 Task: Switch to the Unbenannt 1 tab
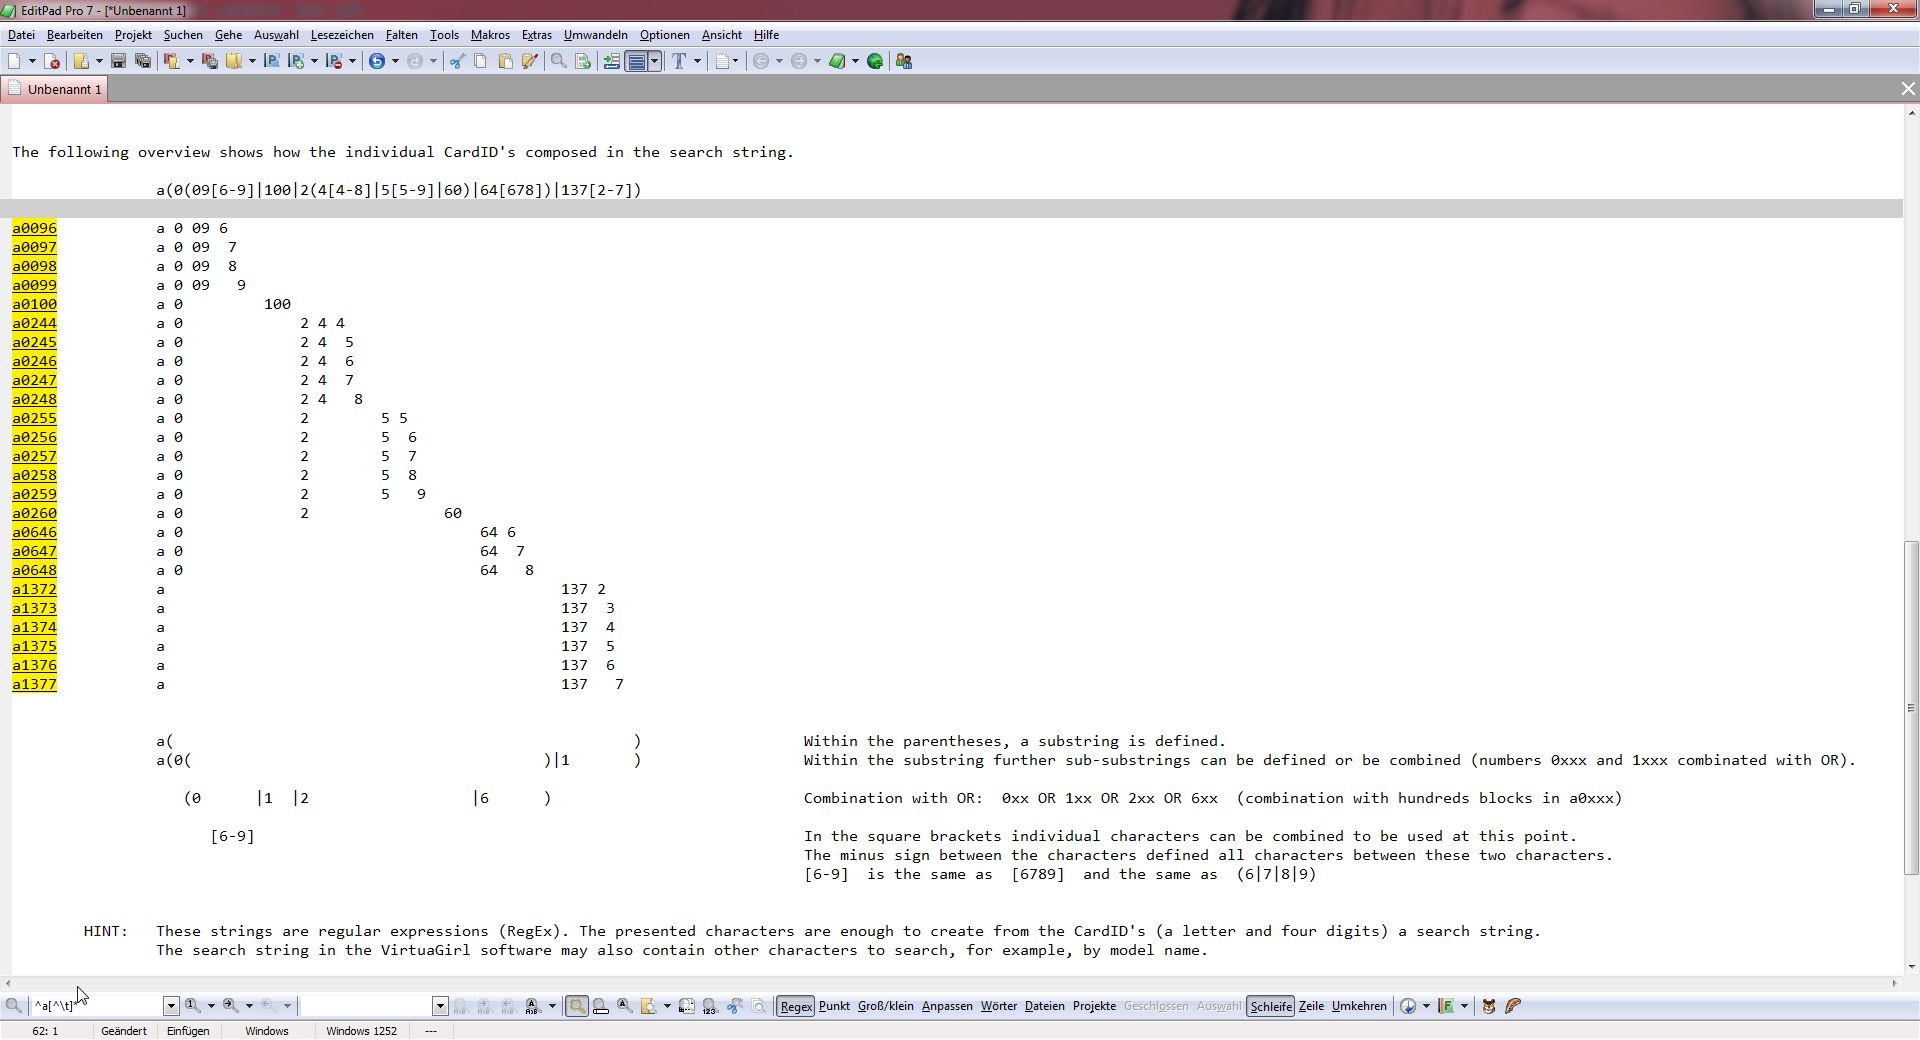64,89
